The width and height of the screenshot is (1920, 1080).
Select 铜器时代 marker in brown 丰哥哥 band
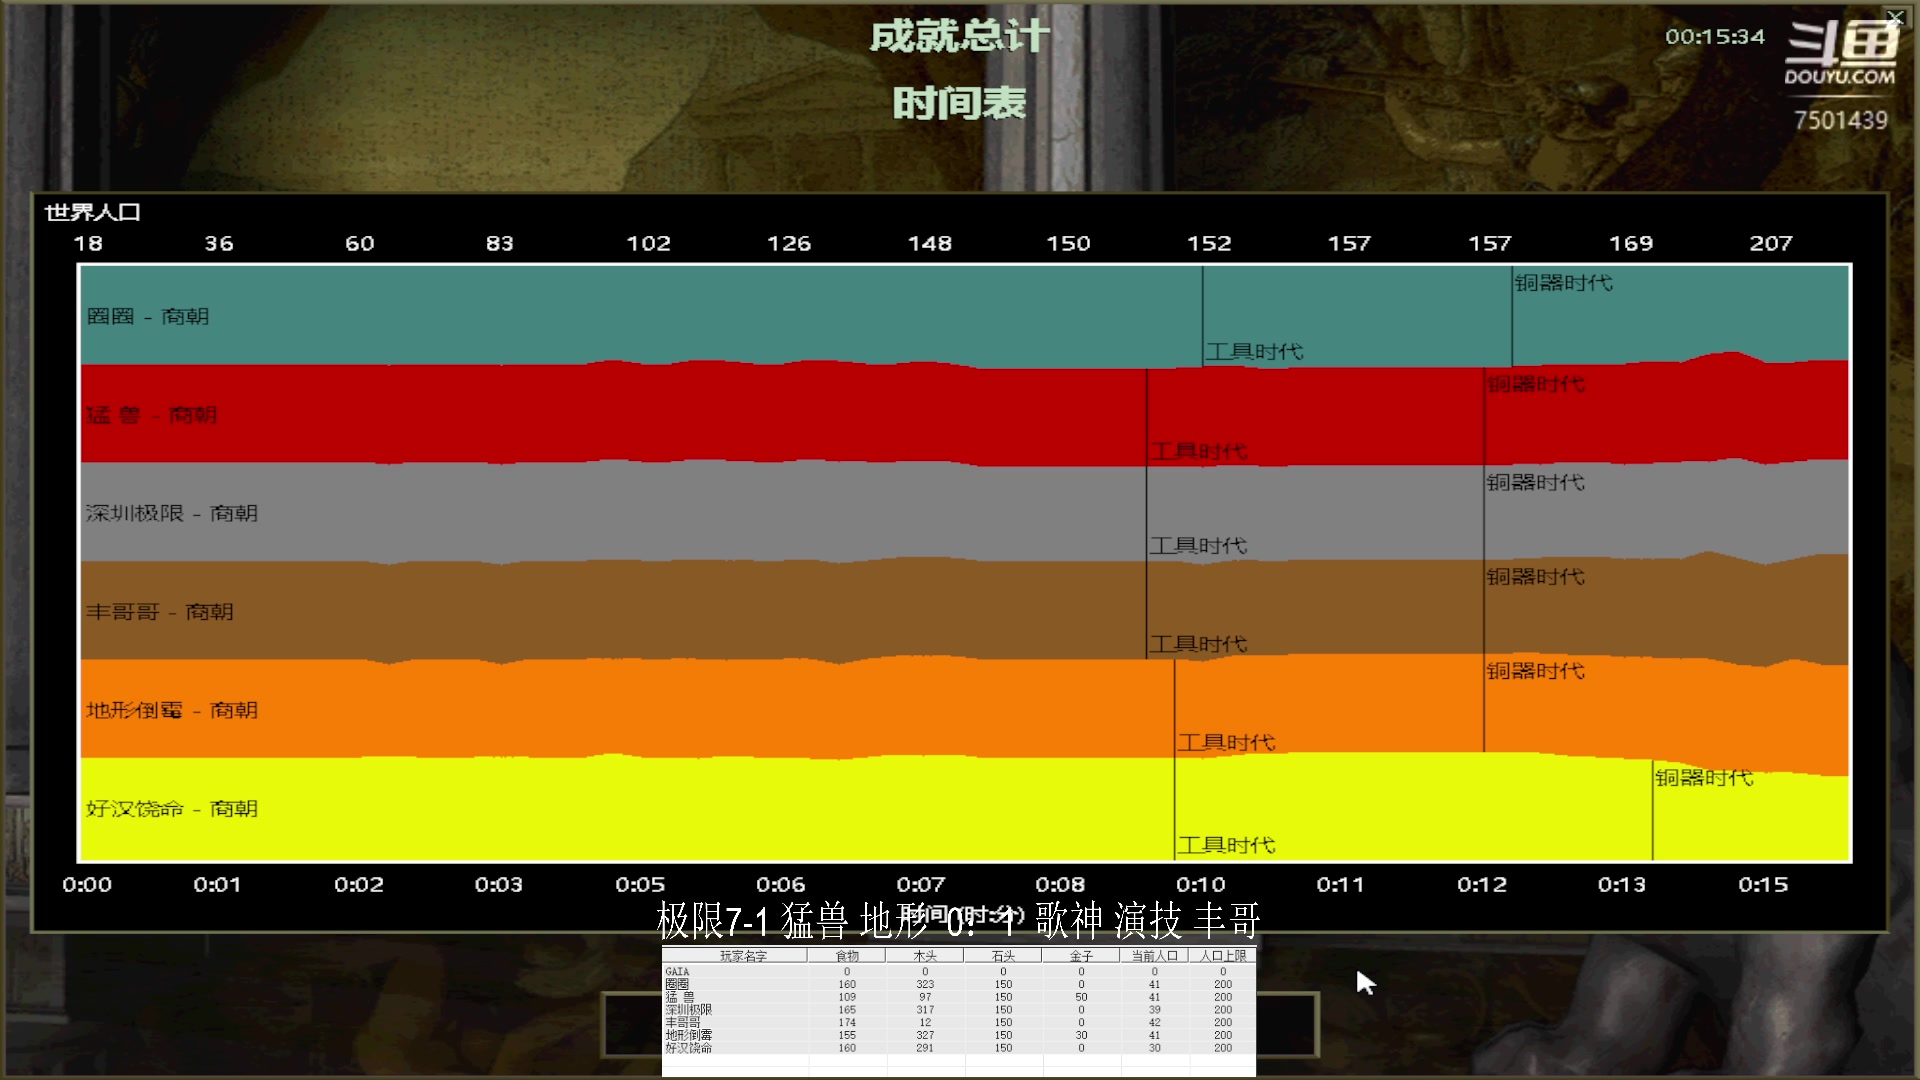click(x=1536, y=577)
